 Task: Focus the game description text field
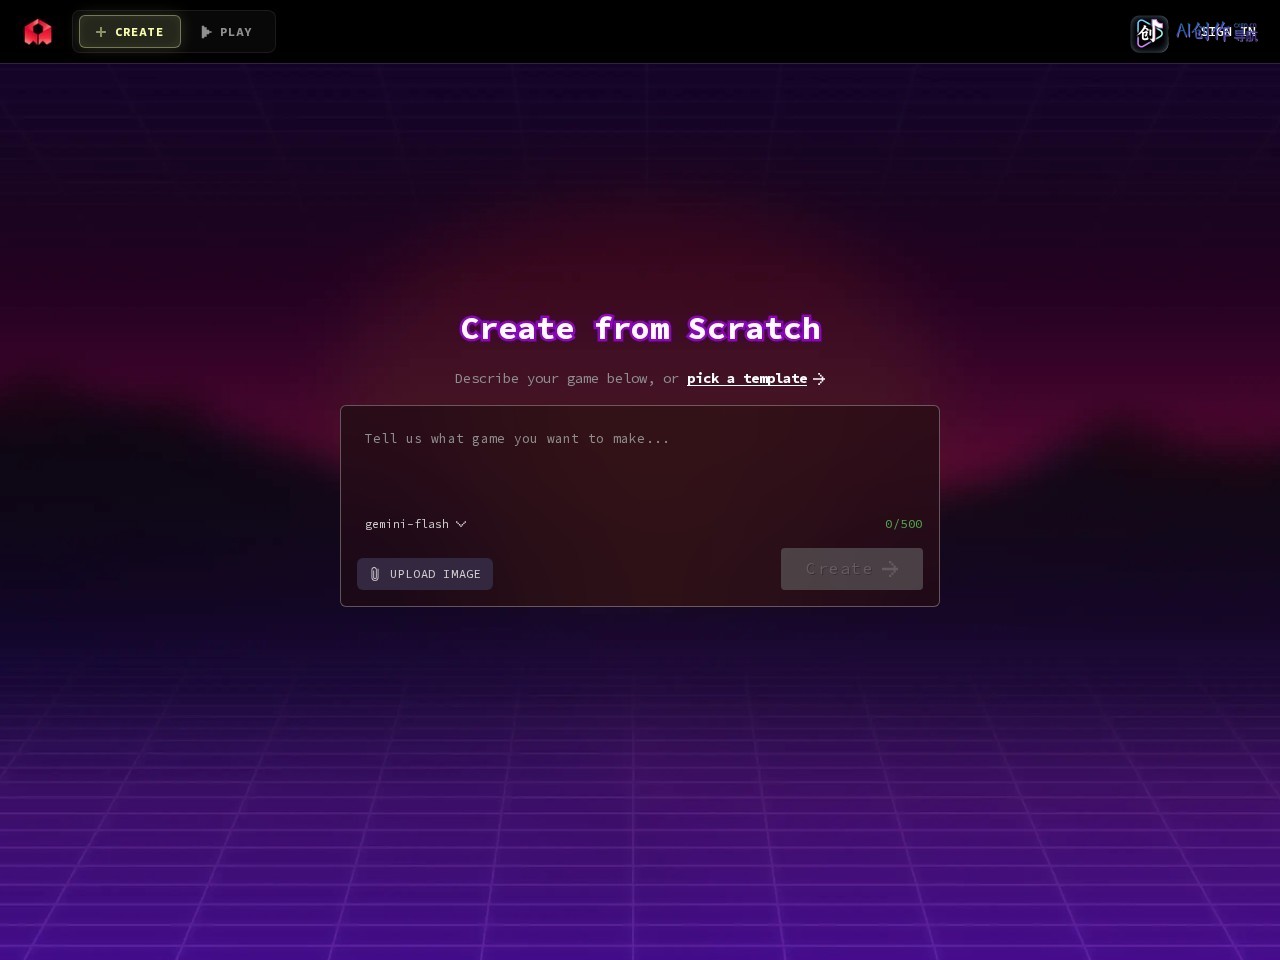point(640,462)
